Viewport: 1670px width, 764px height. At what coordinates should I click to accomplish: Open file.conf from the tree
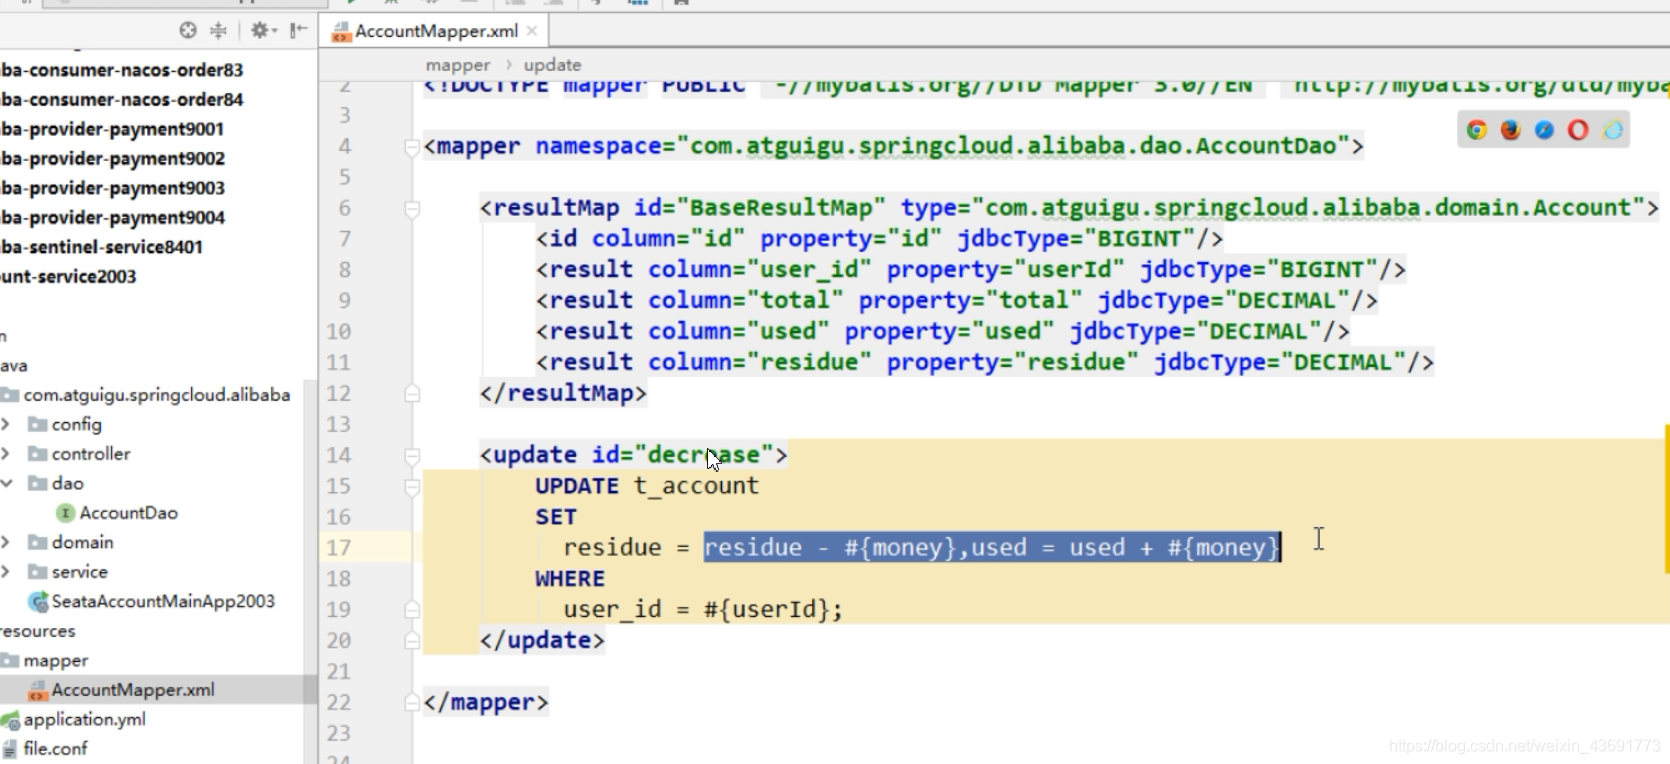coord(55,749)
